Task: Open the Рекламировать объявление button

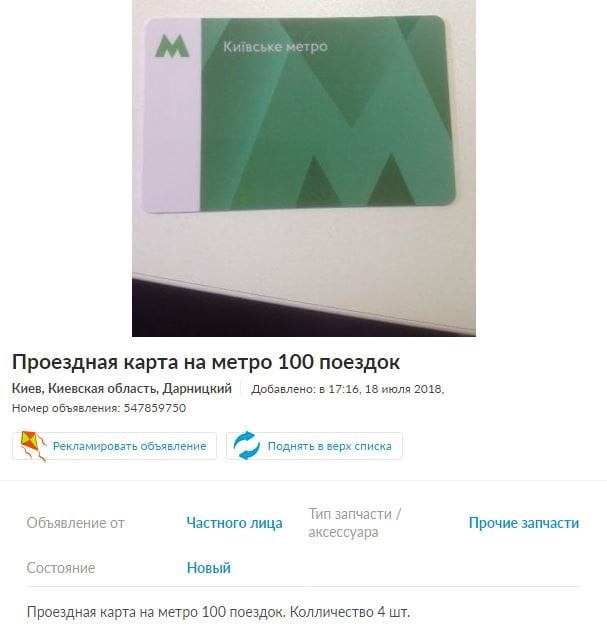Action: click(x=114, y=446)
